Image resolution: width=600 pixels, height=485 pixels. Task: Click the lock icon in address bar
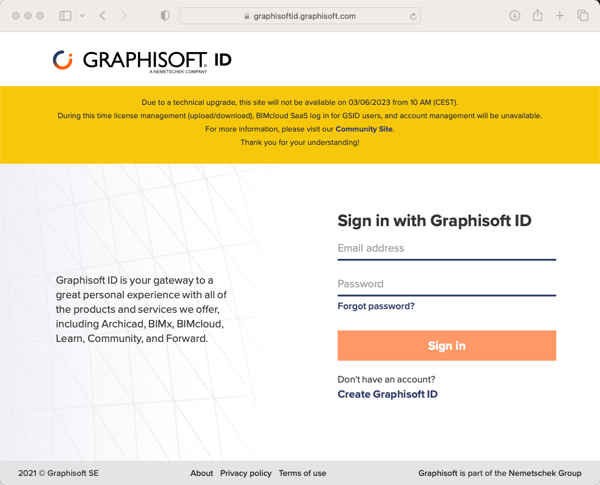tap(247, 16)
